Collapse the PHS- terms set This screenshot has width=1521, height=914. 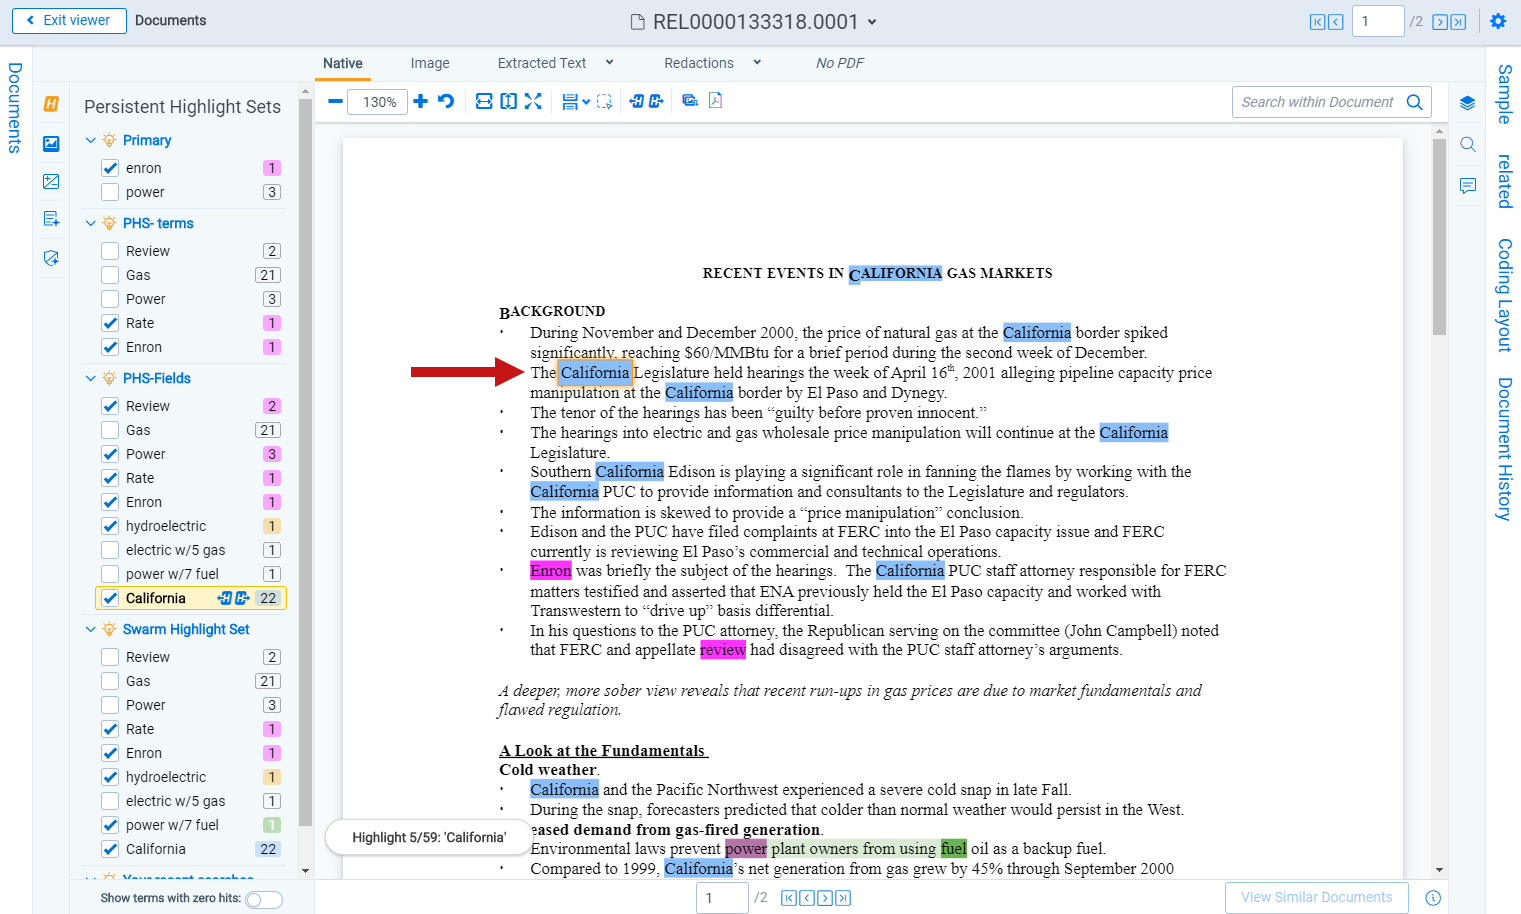[x=91, y=223]
